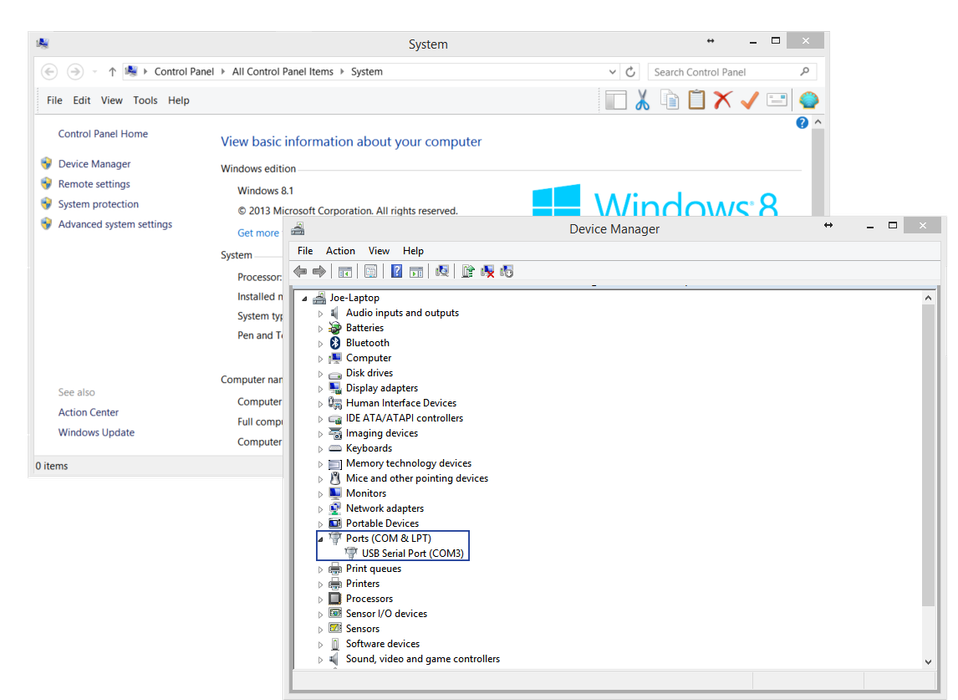Click the Control Panel Home link
This screenshot has height=700, width=958.
pyautogui.click(x=103, y=134)
